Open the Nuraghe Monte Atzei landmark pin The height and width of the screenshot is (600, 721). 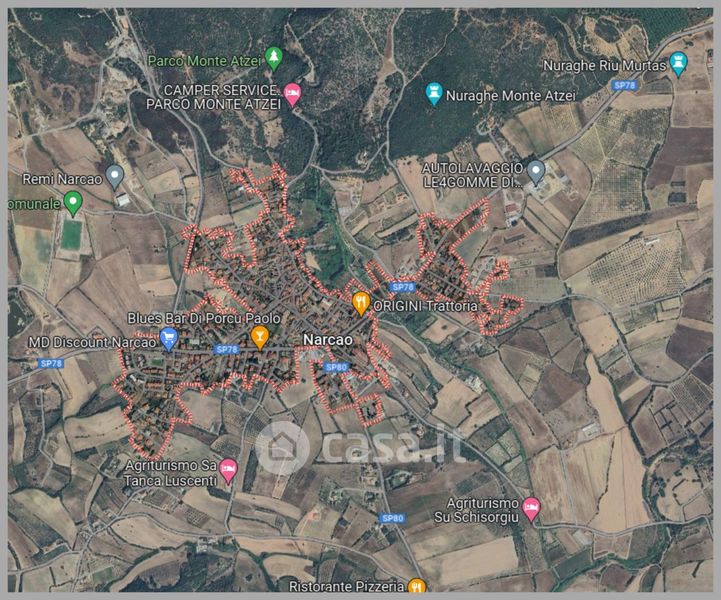tap(434, 94)
